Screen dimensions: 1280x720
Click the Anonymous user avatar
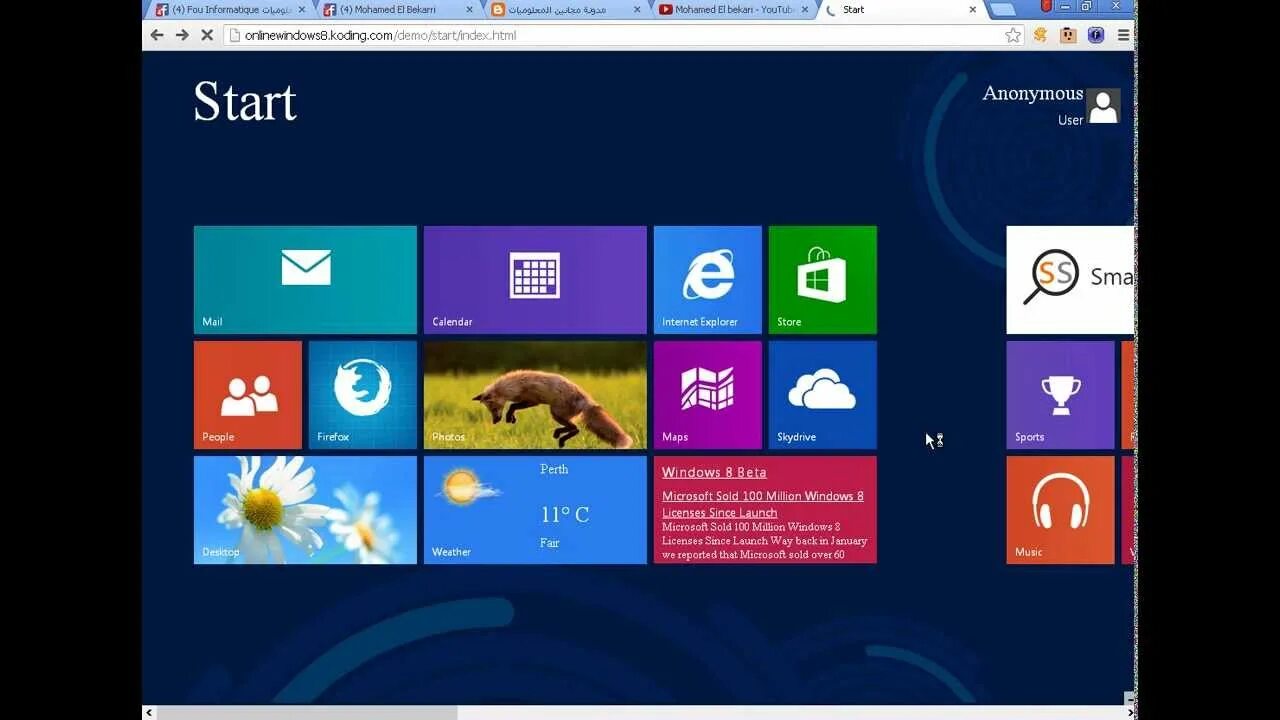[x=1103, y=106]
